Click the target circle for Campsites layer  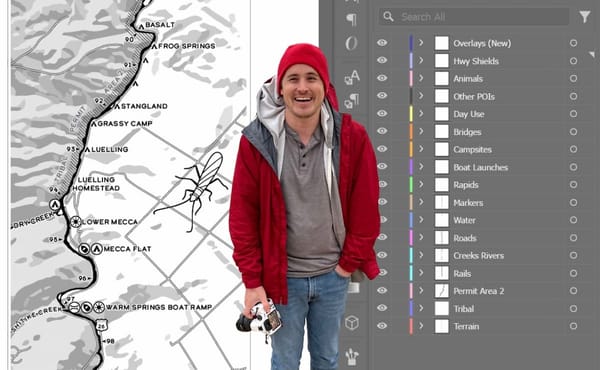573,149
